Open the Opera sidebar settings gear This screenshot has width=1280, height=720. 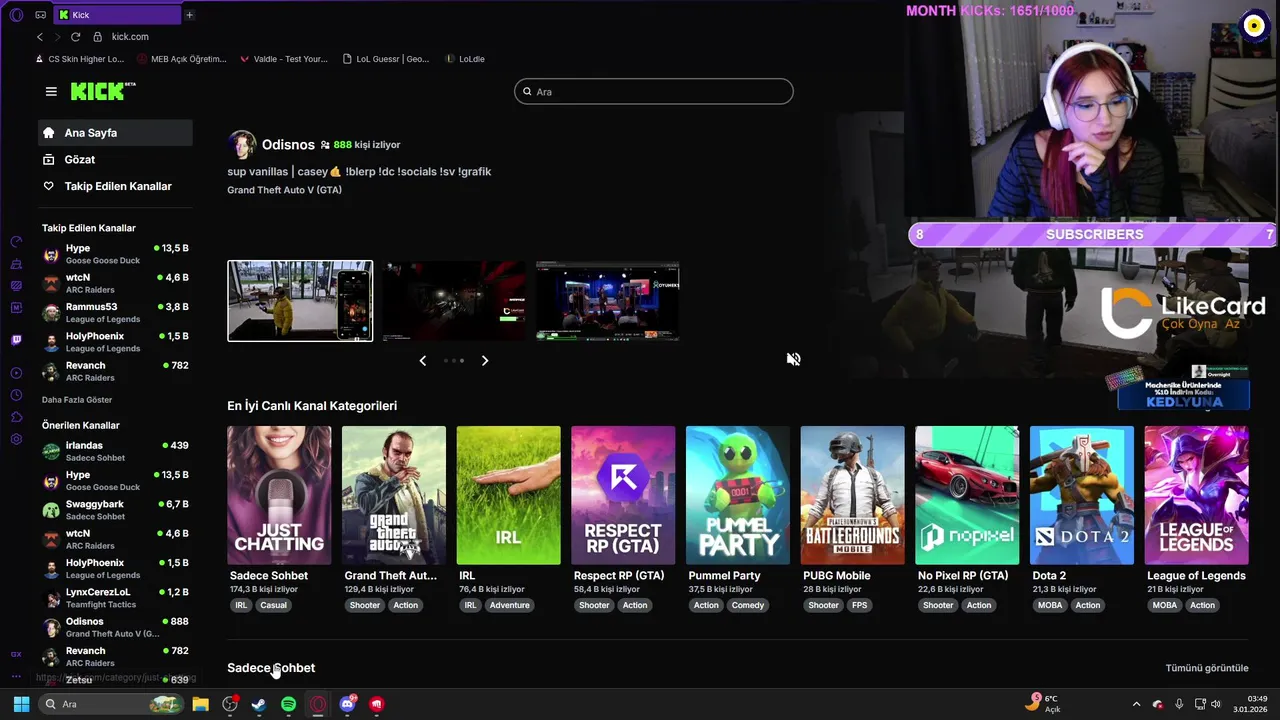(16, 439)
